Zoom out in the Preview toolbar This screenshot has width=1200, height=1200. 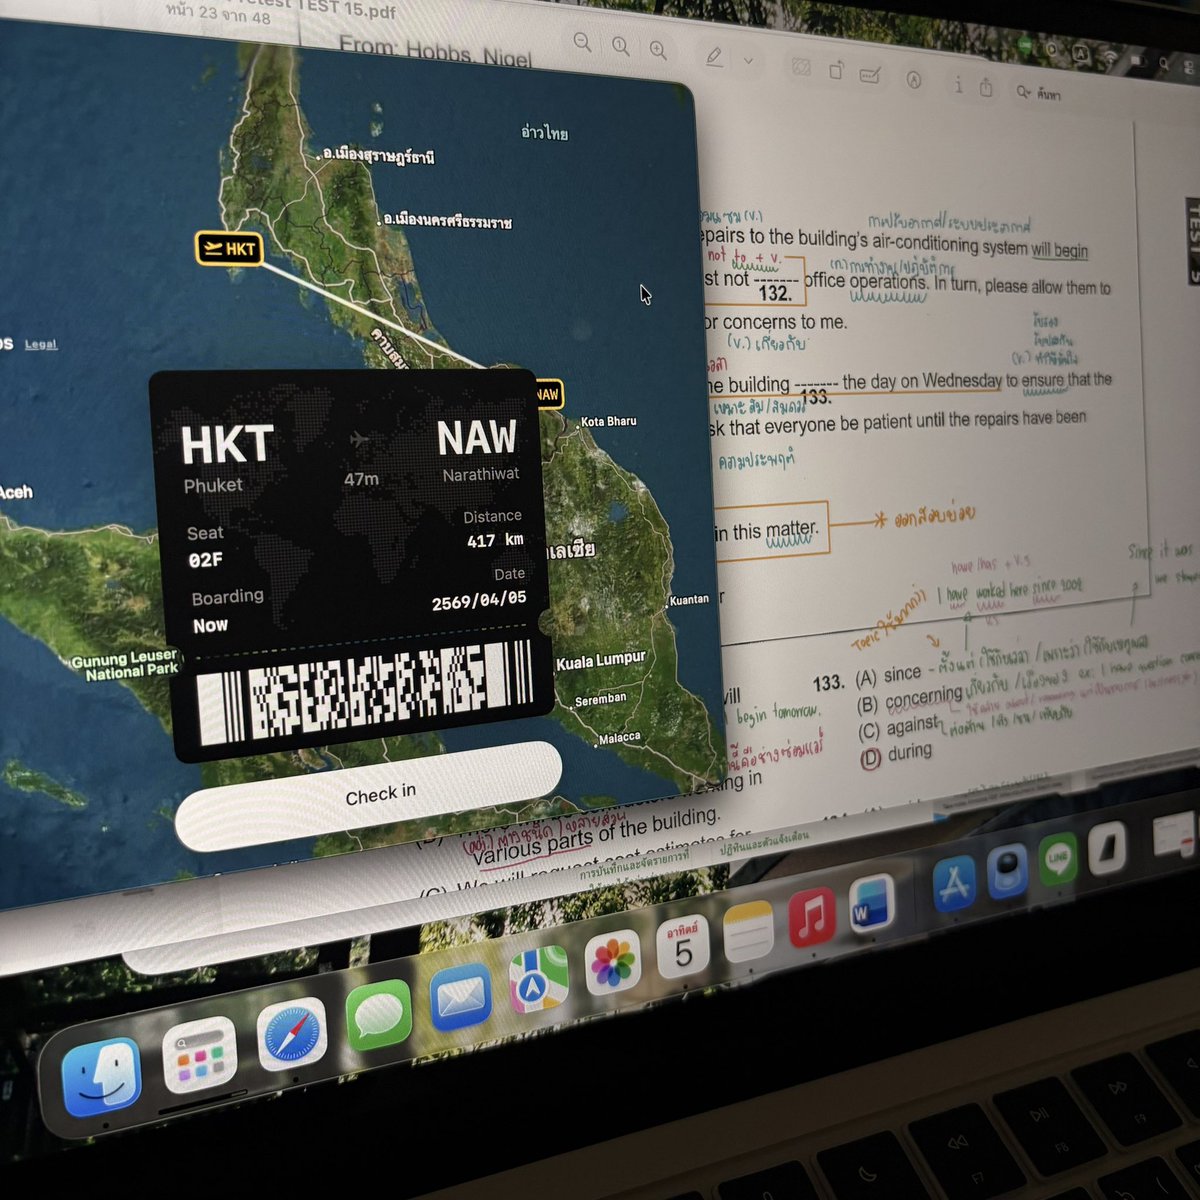(x=582, y=43)
